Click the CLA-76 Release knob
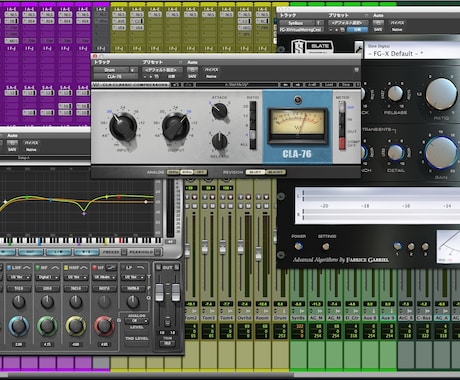The image size is (460, 380). 219,142
